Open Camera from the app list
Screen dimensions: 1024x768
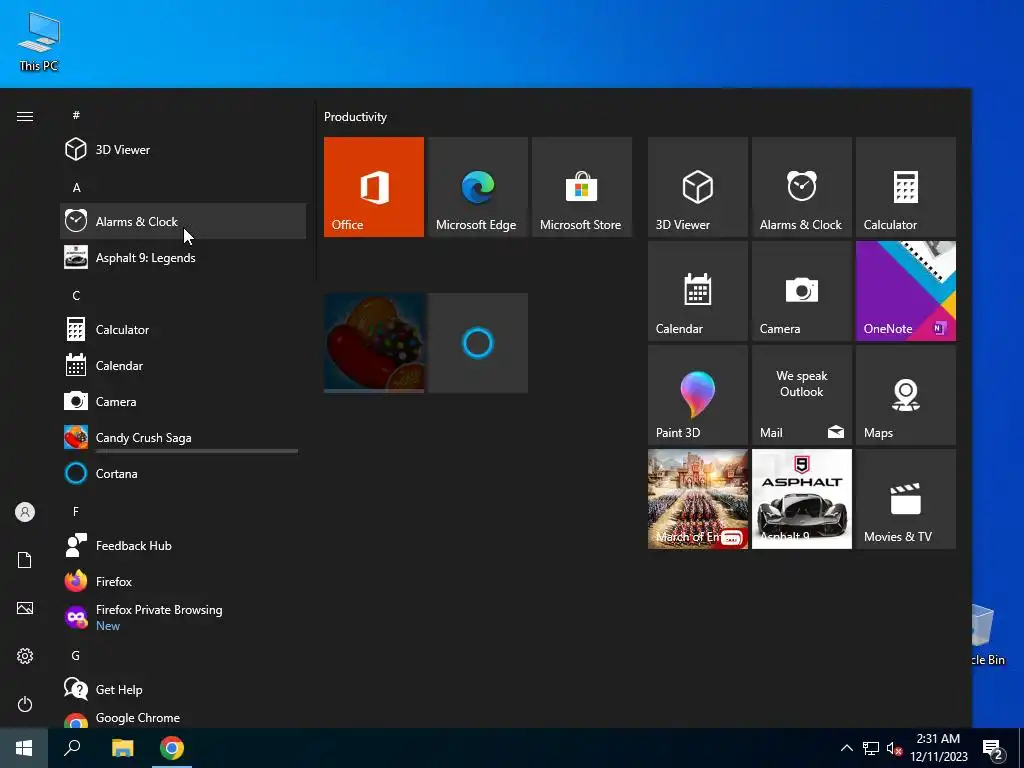coord(183,401)
